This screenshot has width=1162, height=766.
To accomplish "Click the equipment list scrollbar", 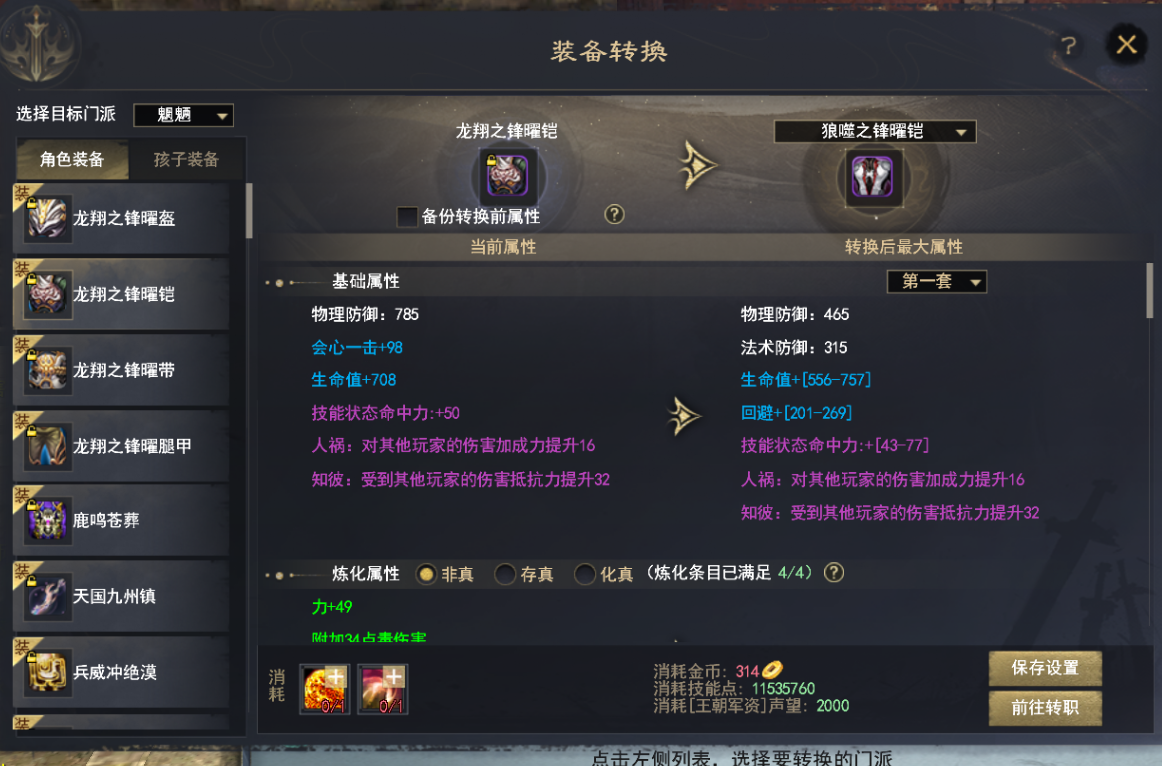I will [249, 211].
